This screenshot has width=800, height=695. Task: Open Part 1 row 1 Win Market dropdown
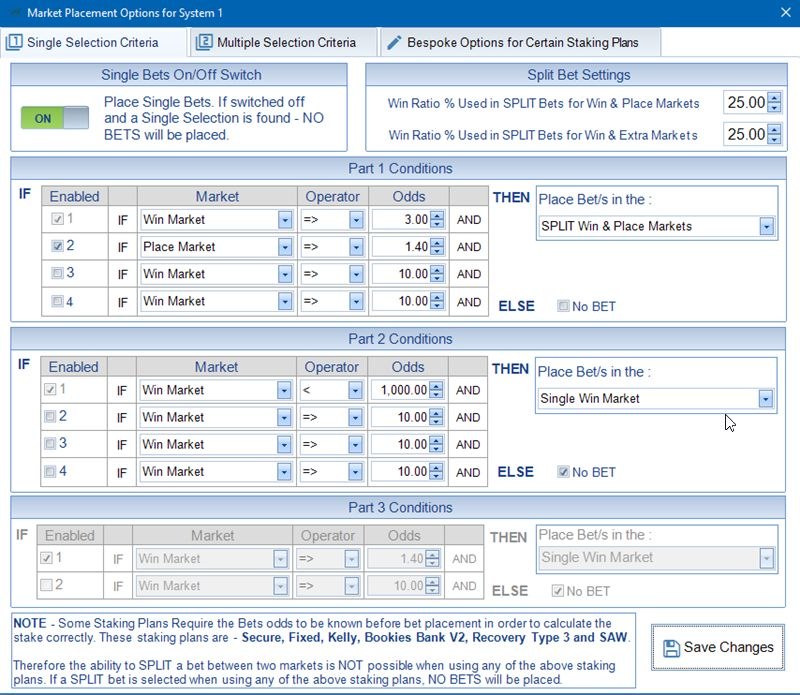285,220
